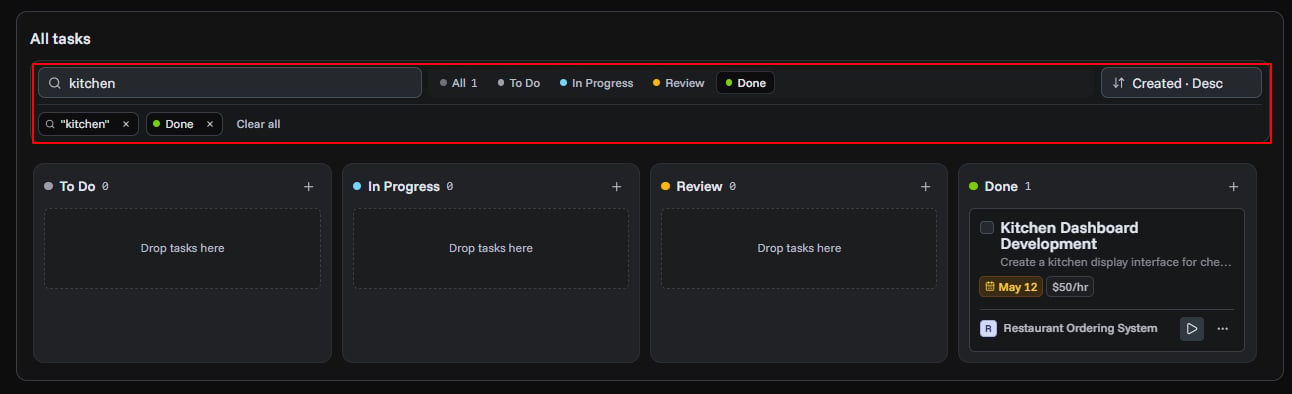Click the To Do column header
This screenshot has height=394, width=1292.
77,186
